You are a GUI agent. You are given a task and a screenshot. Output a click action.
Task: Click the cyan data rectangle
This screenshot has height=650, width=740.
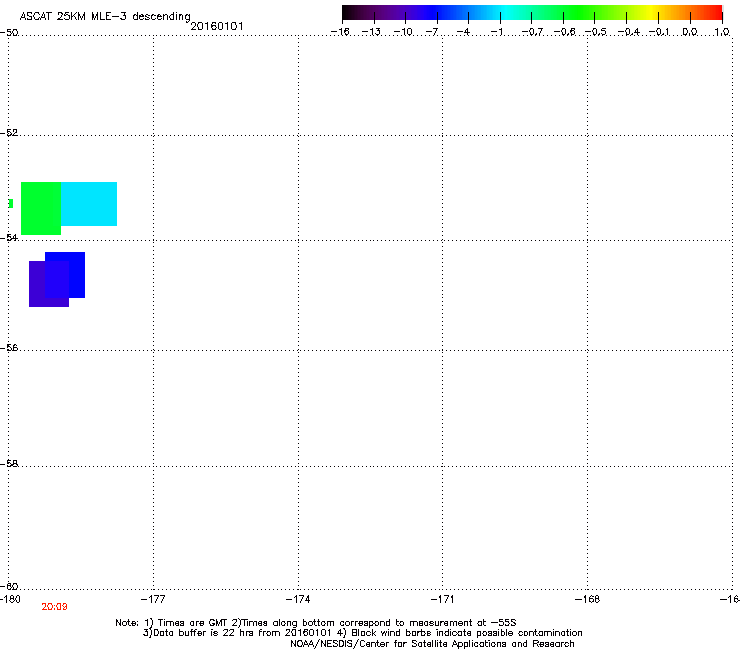pos(89,204)
